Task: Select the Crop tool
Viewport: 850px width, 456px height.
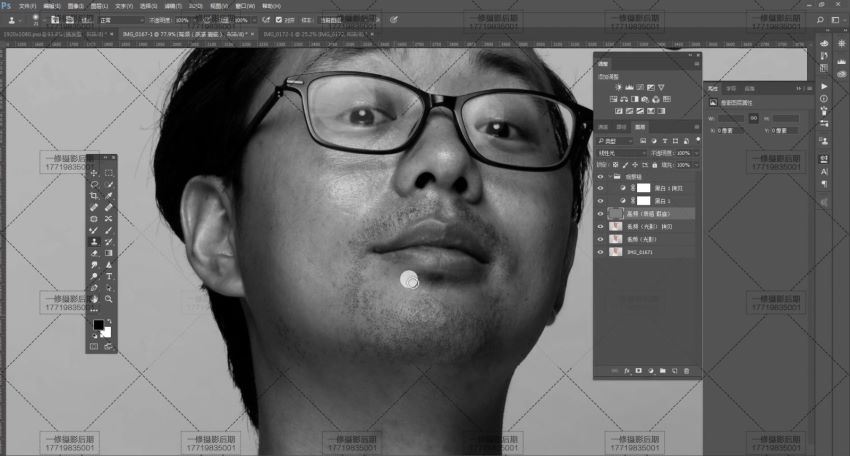Action: [94, 196]
